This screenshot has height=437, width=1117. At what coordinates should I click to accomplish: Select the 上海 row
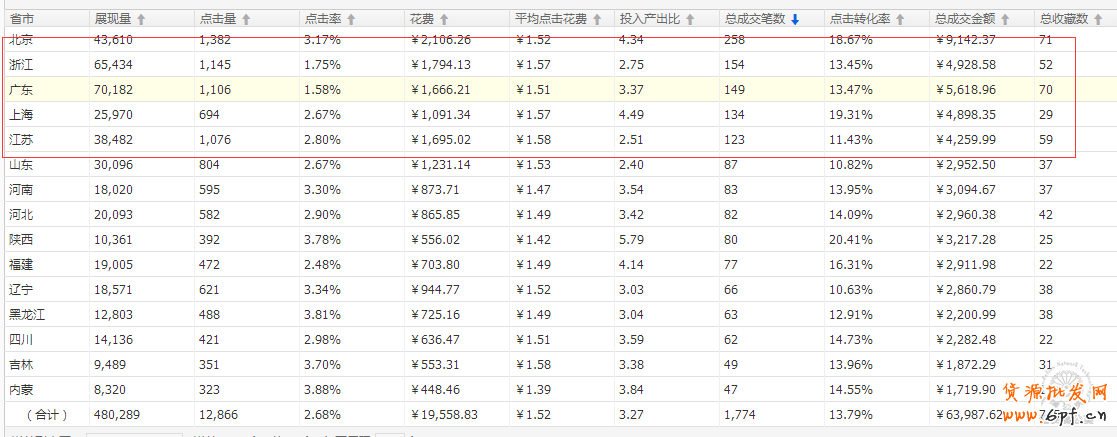21,115
